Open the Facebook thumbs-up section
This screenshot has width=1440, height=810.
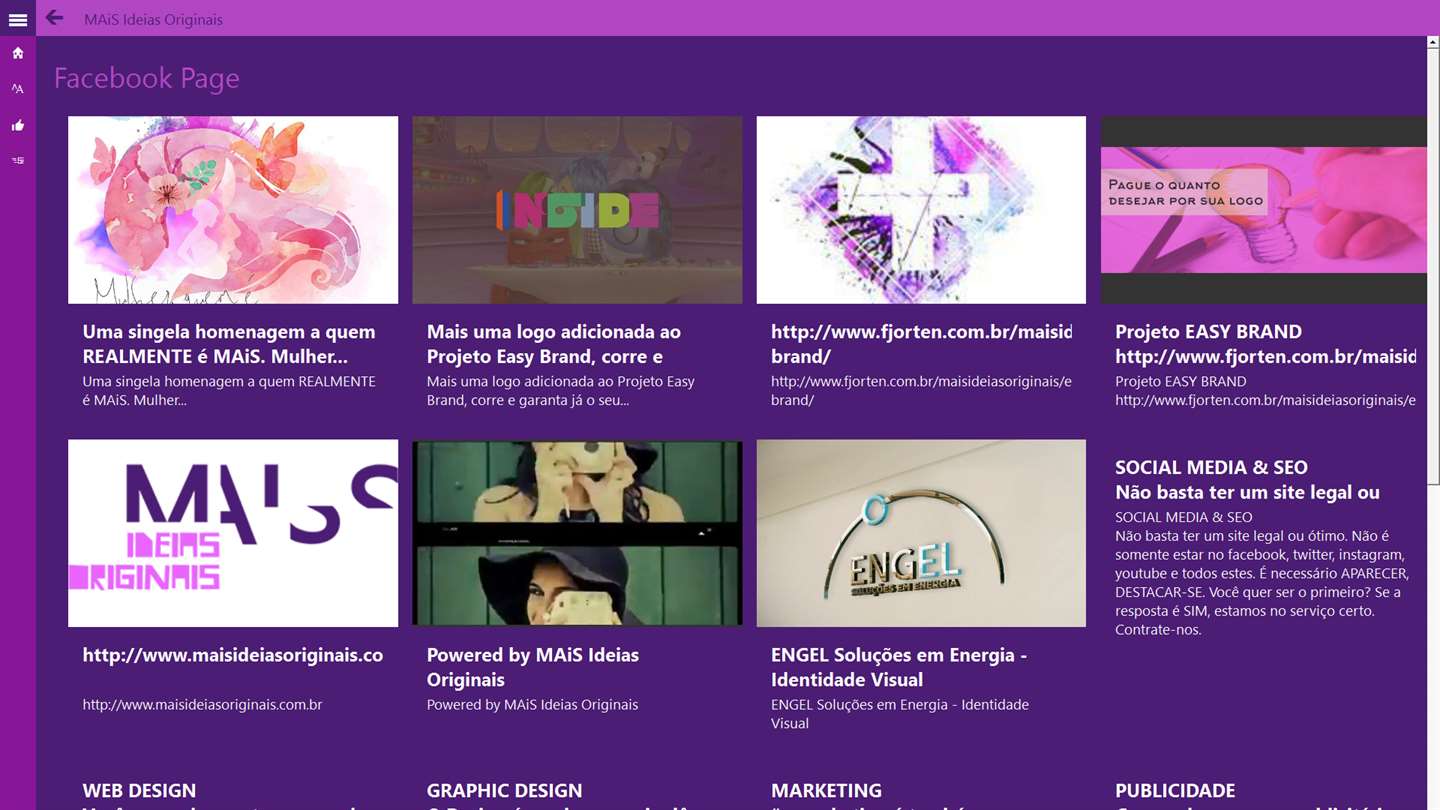pyautogui.click(x=18, y=125)
